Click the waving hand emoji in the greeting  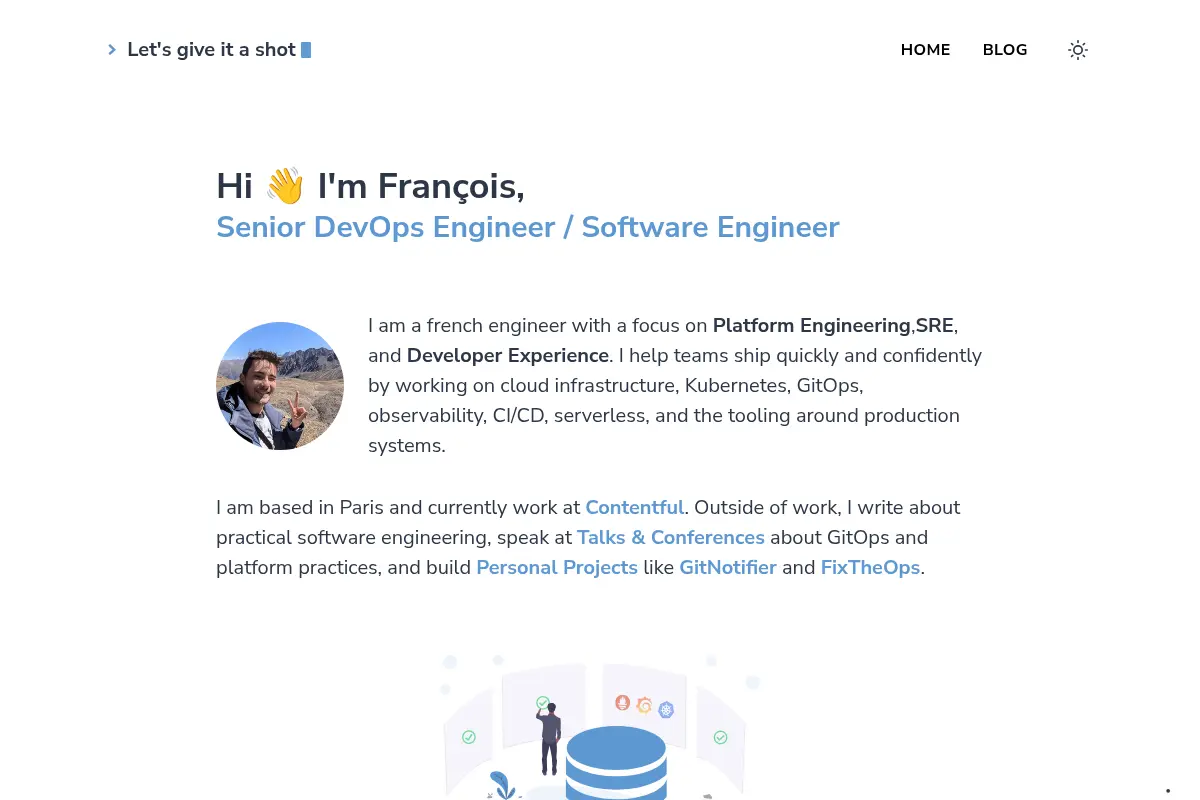(x=285, y=186)
